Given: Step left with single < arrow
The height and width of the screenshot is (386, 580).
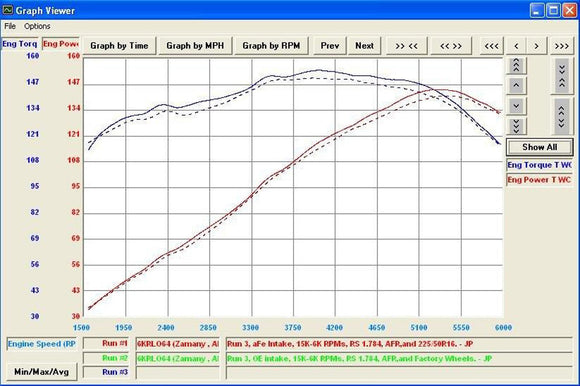Looking at the screenshot, I should click(x=516, y=46).
